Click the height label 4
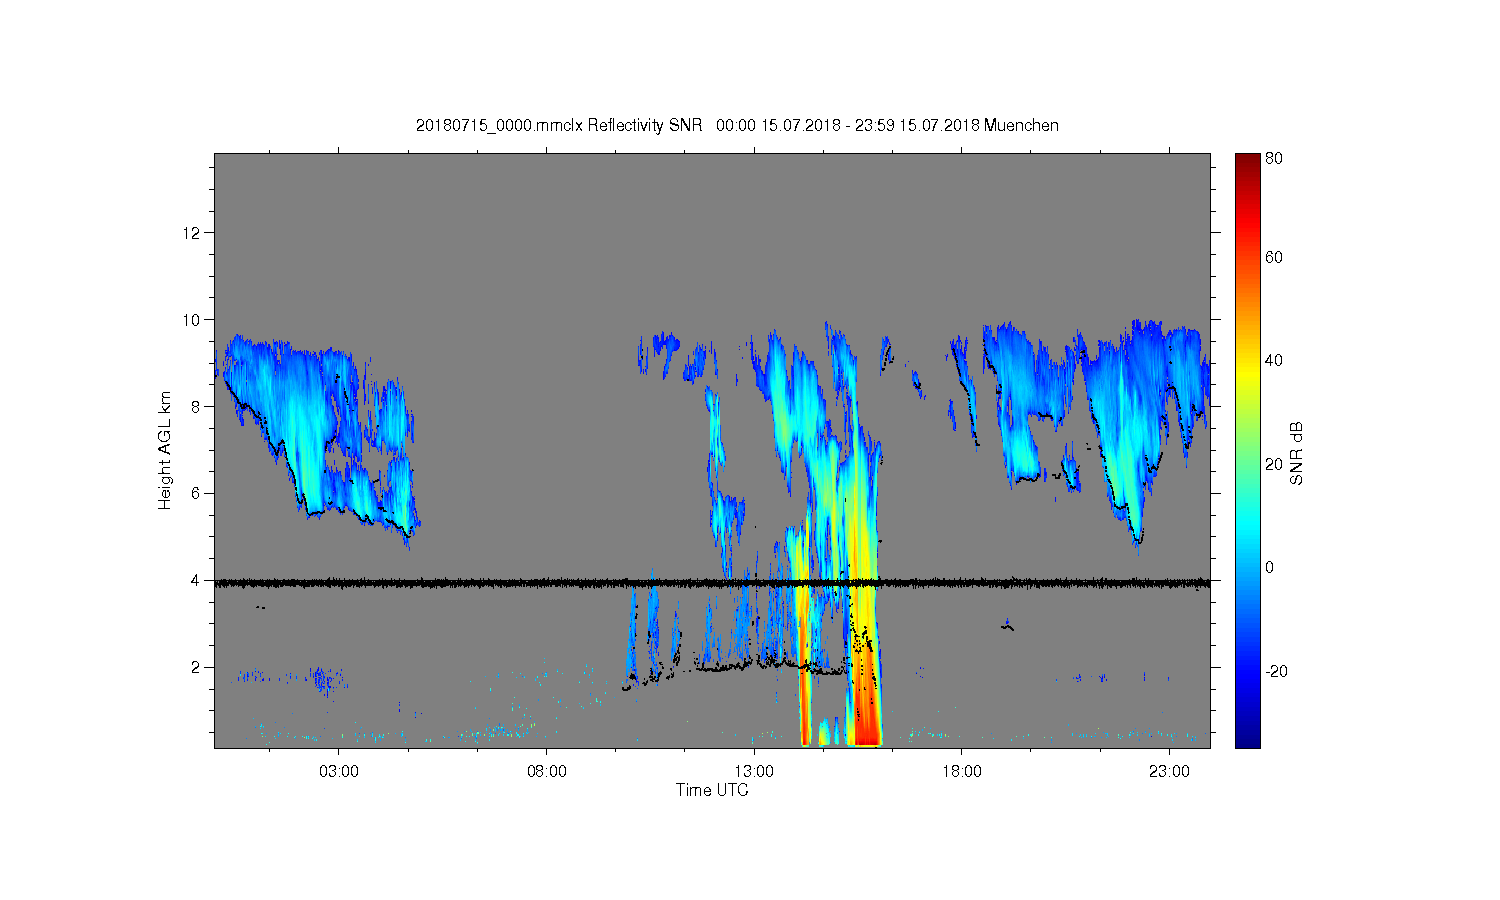 click(x=196, y=580)
